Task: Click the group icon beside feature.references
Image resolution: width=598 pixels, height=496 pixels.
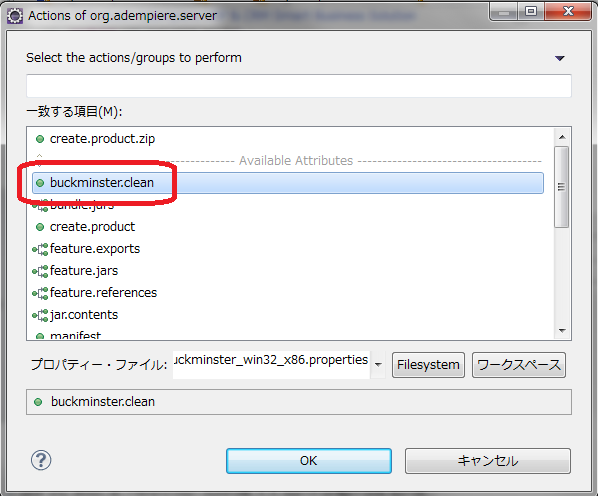Action: [40, 294]
